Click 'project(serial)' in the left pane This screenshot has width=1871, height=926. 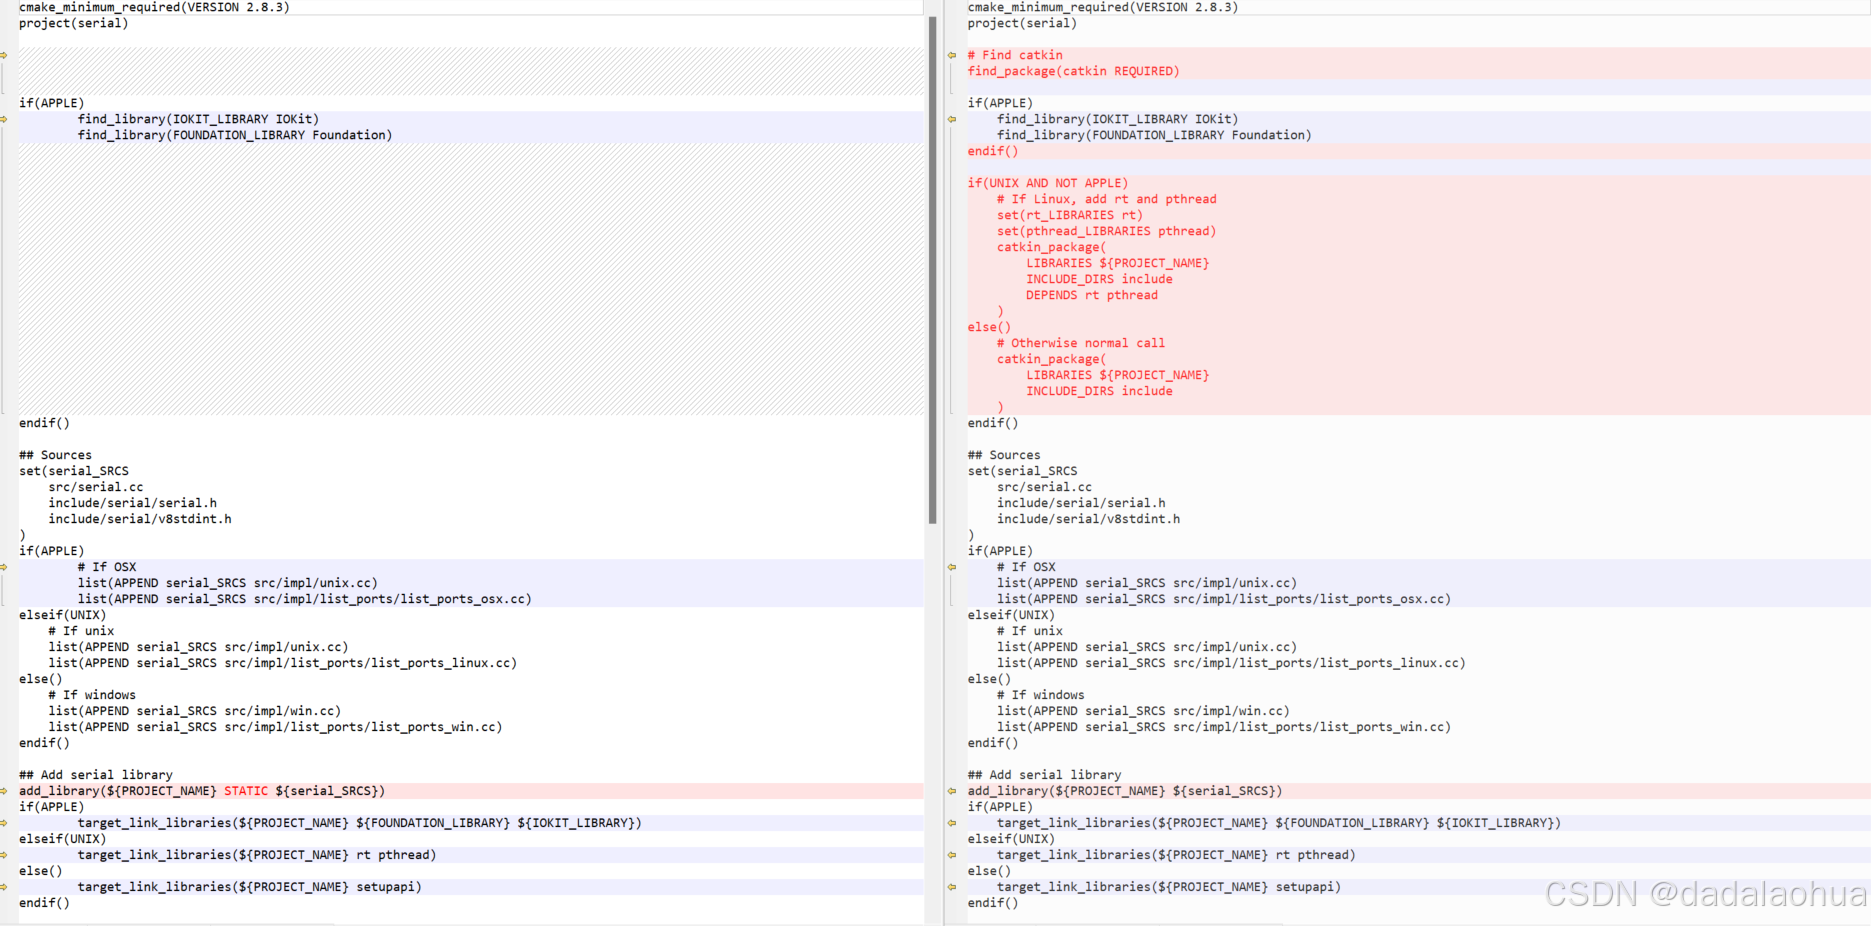73,23
